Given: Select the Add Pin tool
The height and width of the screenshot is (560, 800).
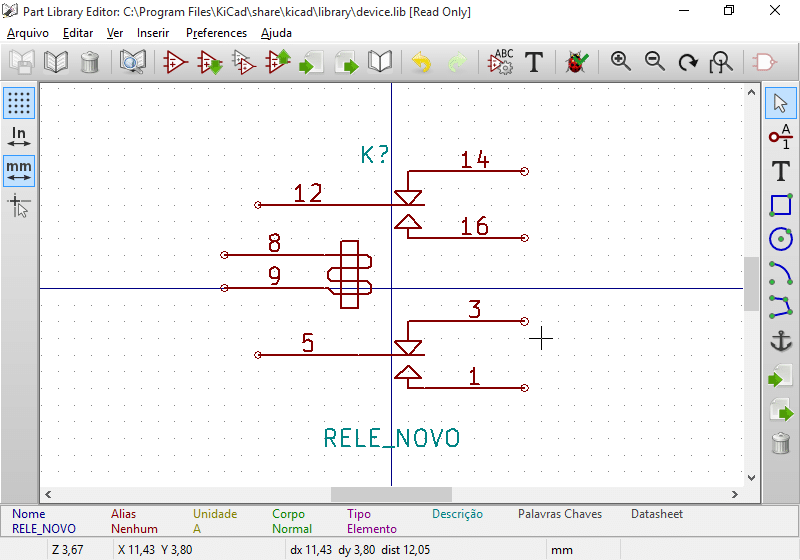Looking at the screenshot, I should (781, 135).
